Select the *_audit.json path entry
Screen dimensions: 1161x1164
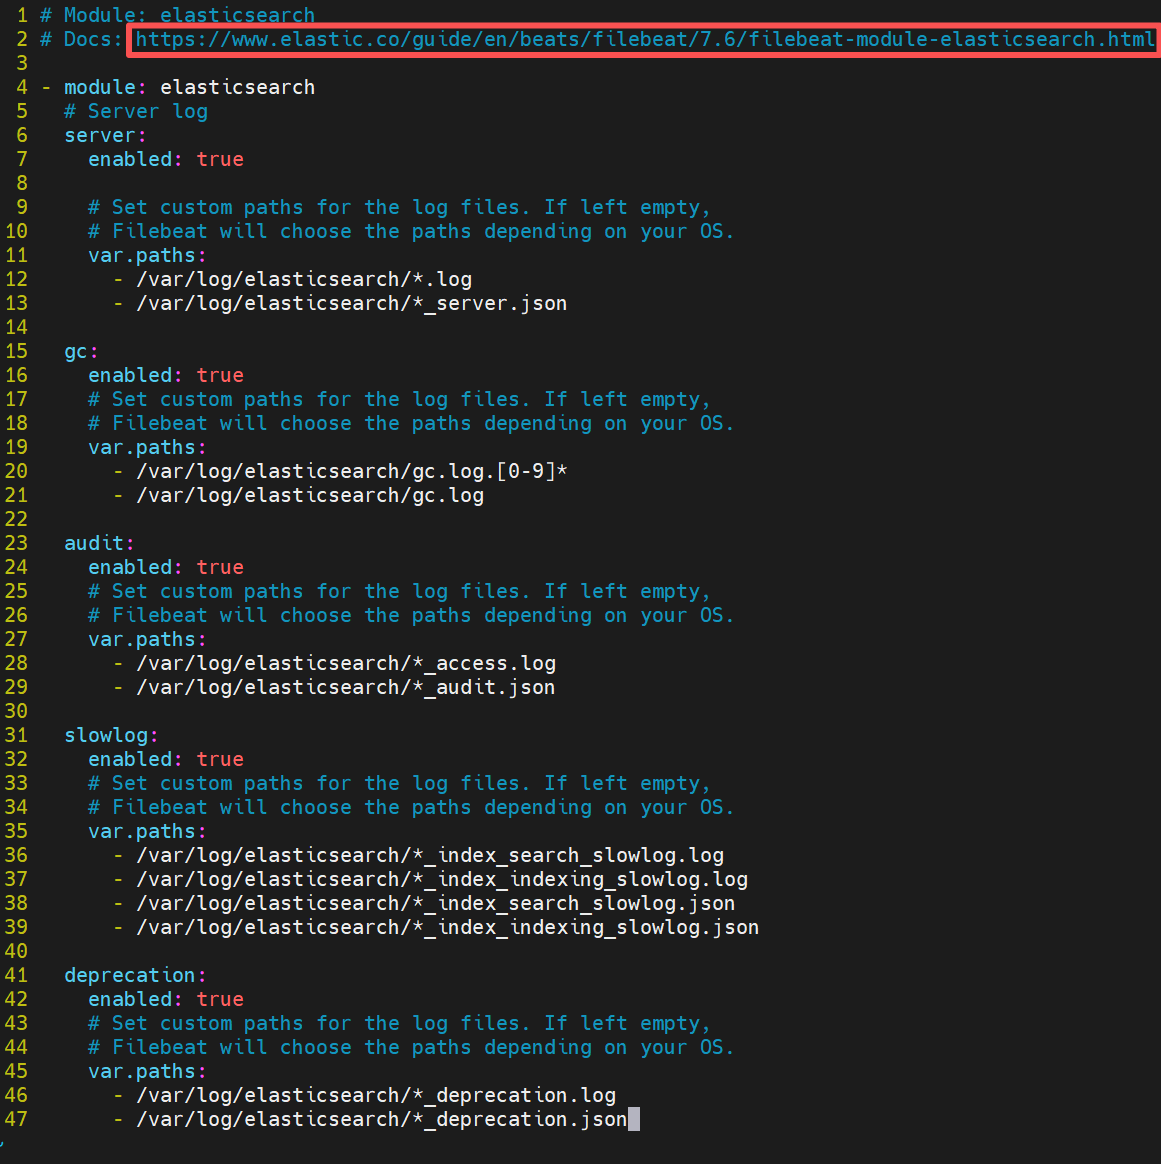[x=345, y=687]
